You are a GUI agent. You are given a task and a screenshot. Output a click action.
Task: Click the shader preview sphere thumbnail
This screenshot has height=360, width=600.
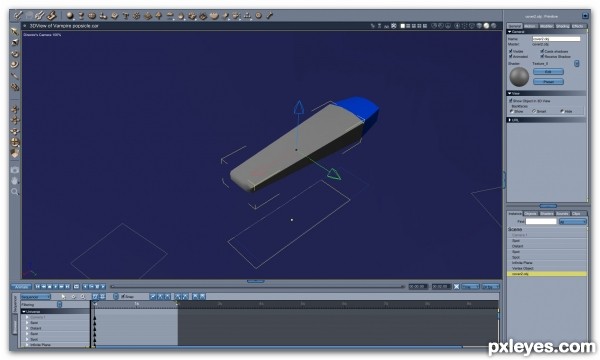(x=519, y=77)
